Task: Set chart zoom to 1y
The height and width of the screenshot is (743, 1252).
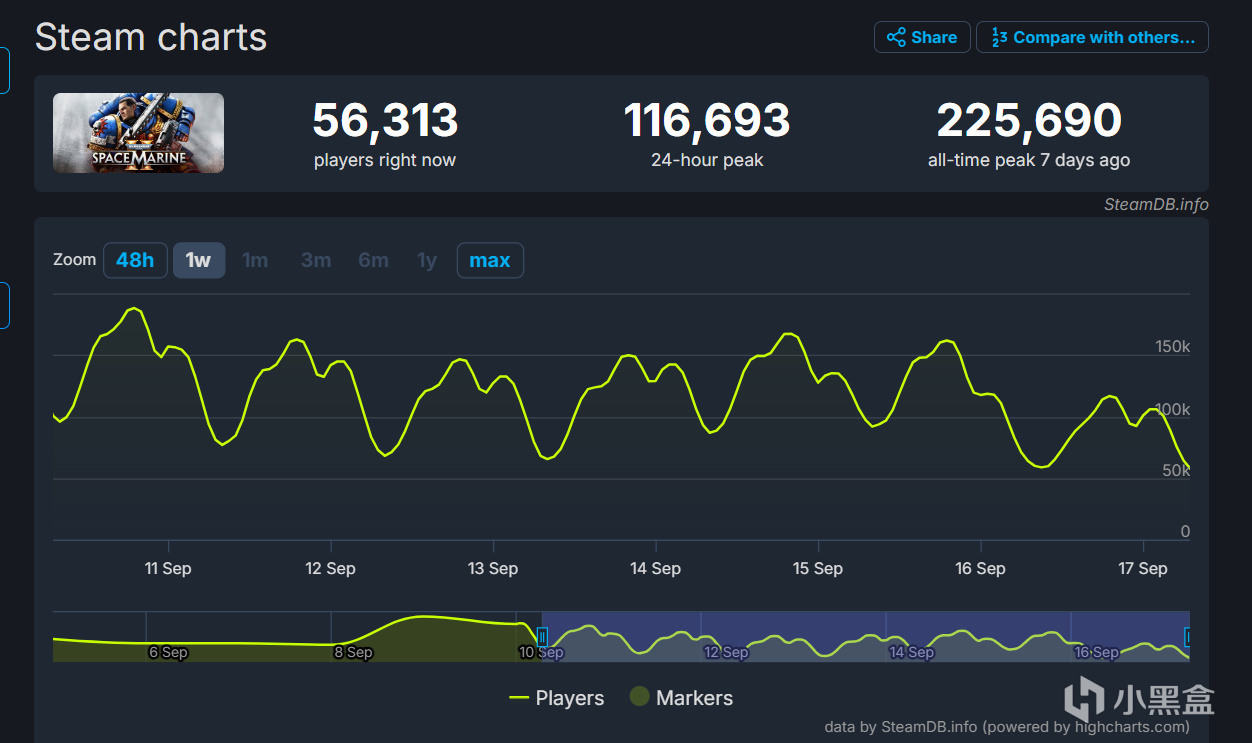Action: point(427,260)
